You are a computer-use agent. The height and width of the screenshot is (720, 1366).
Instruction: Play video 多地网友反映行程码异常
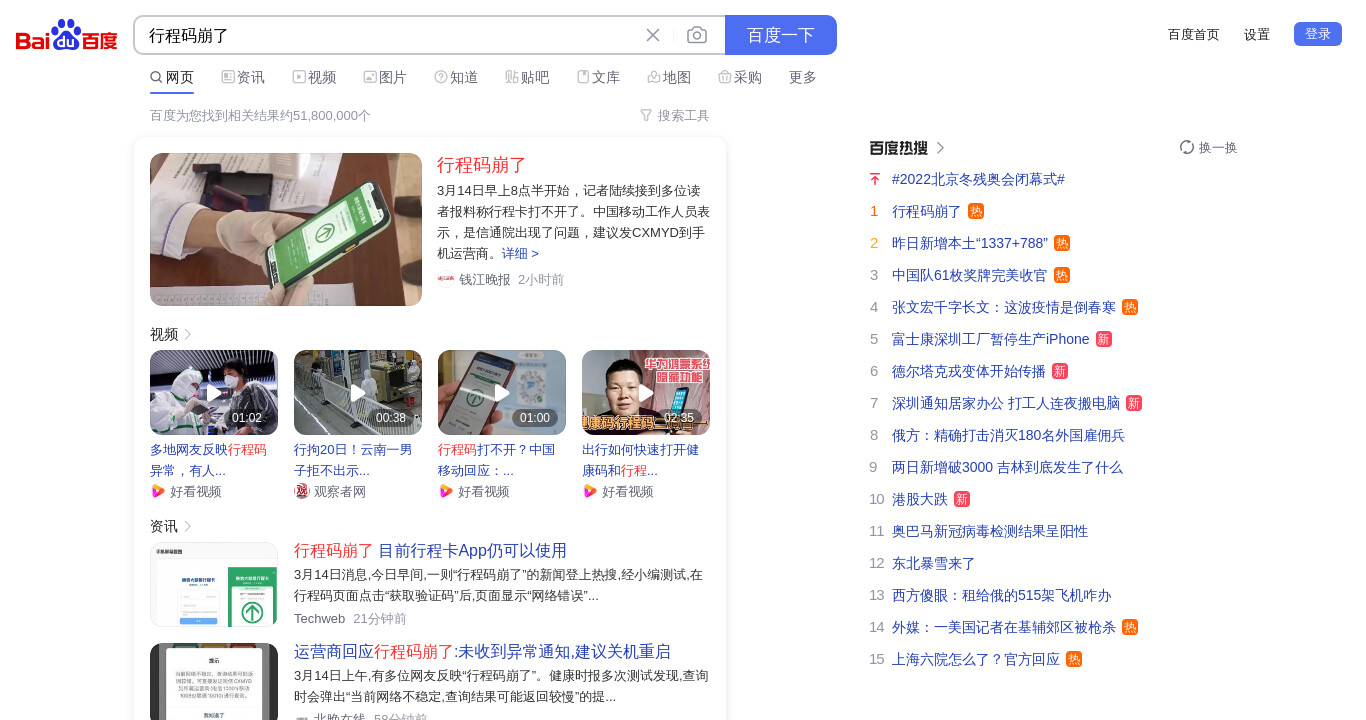pyautogui.click(x=214, y=392)
